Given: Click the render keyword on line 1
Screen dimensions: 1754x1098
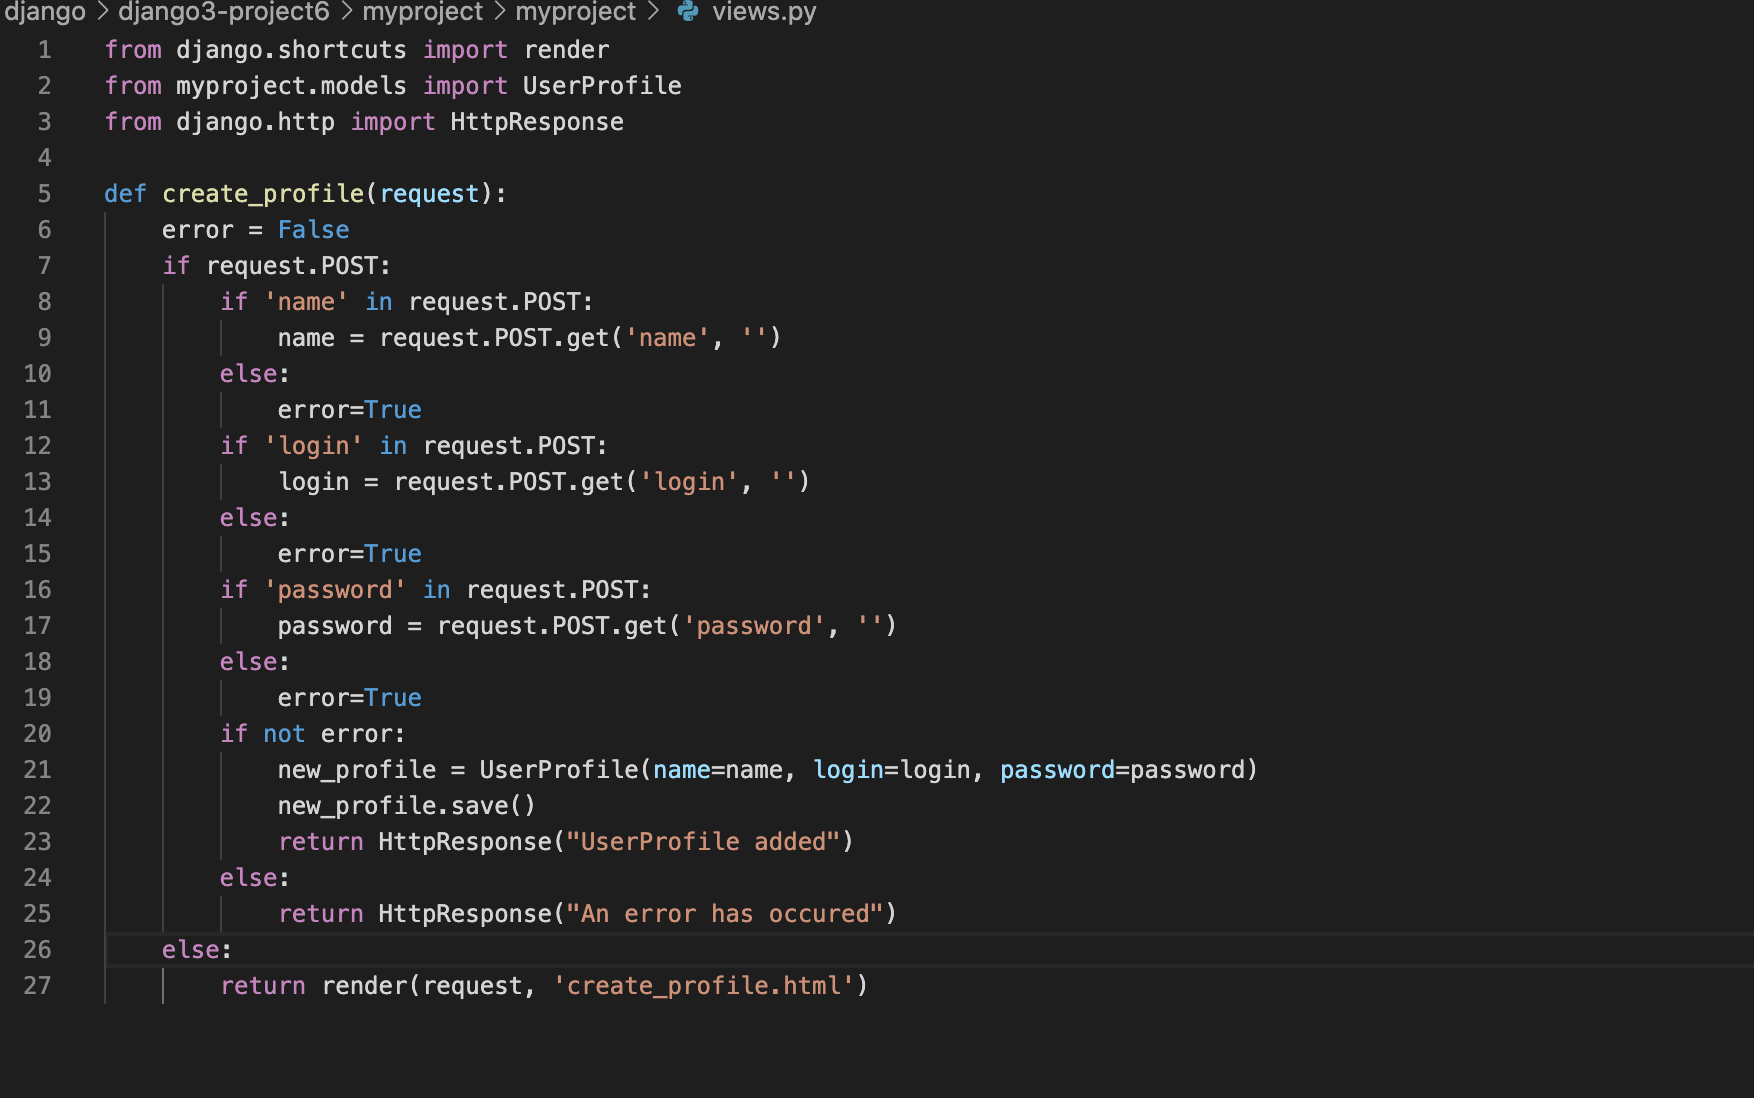Looking at the screenshot, I should [566, 50].
